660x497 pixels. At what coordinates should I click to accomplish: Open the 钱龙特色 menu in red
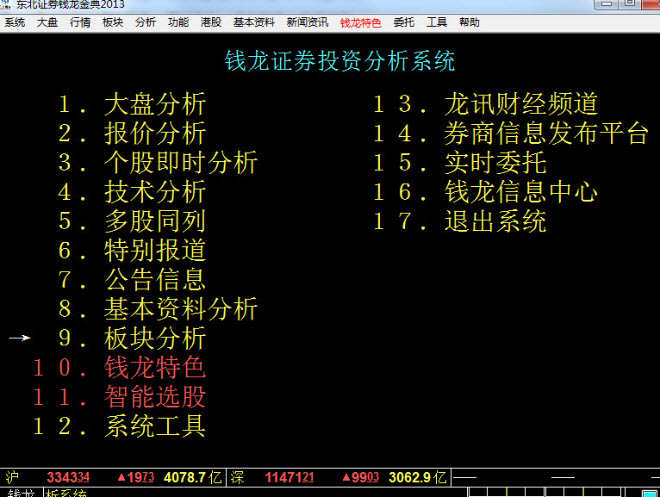click(x=360, y=23)
